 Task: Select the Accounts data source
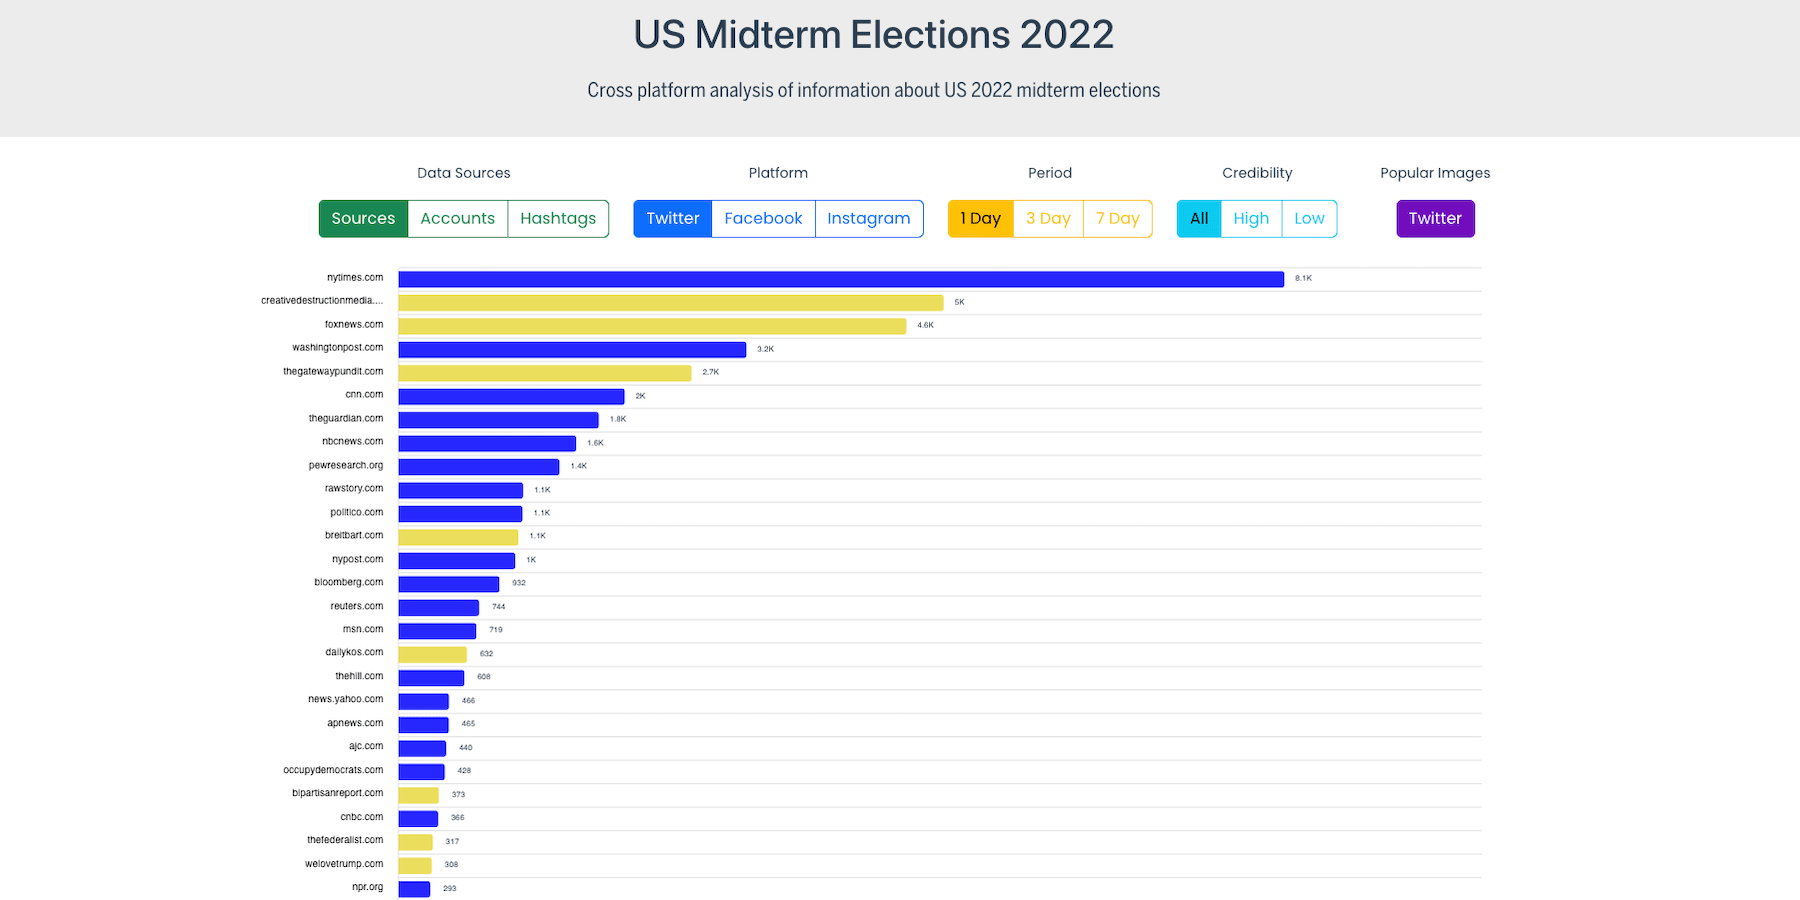point(457,218)
